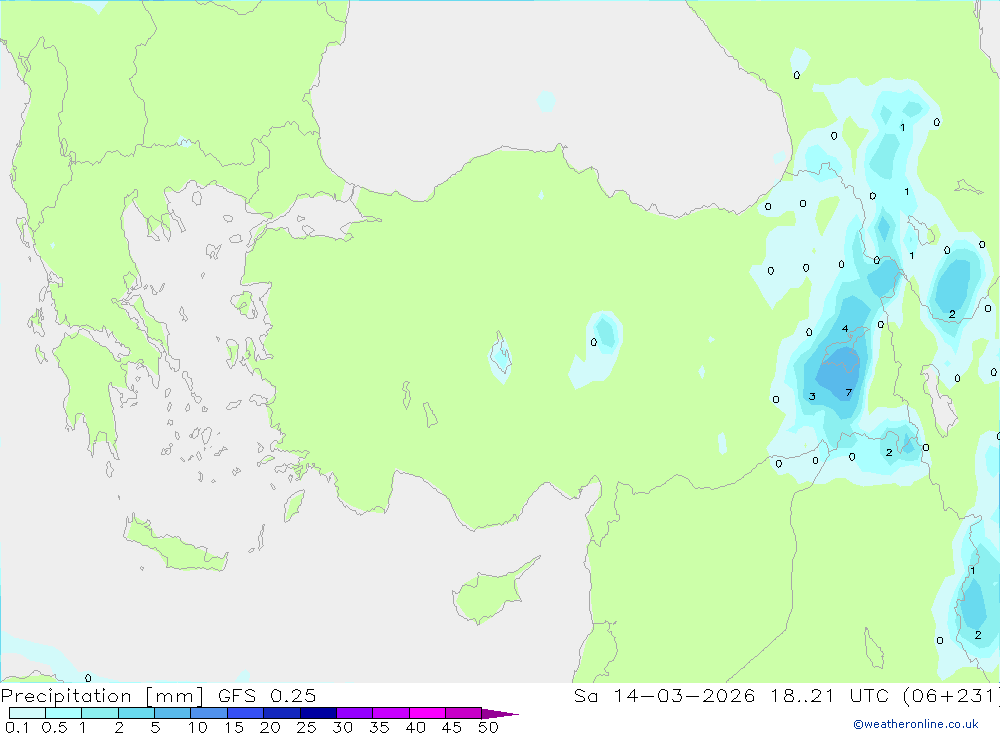The image size is (1000, 733).
Task: Click the precipitation value '3' on the map
Action: click(x=812, y=396)
